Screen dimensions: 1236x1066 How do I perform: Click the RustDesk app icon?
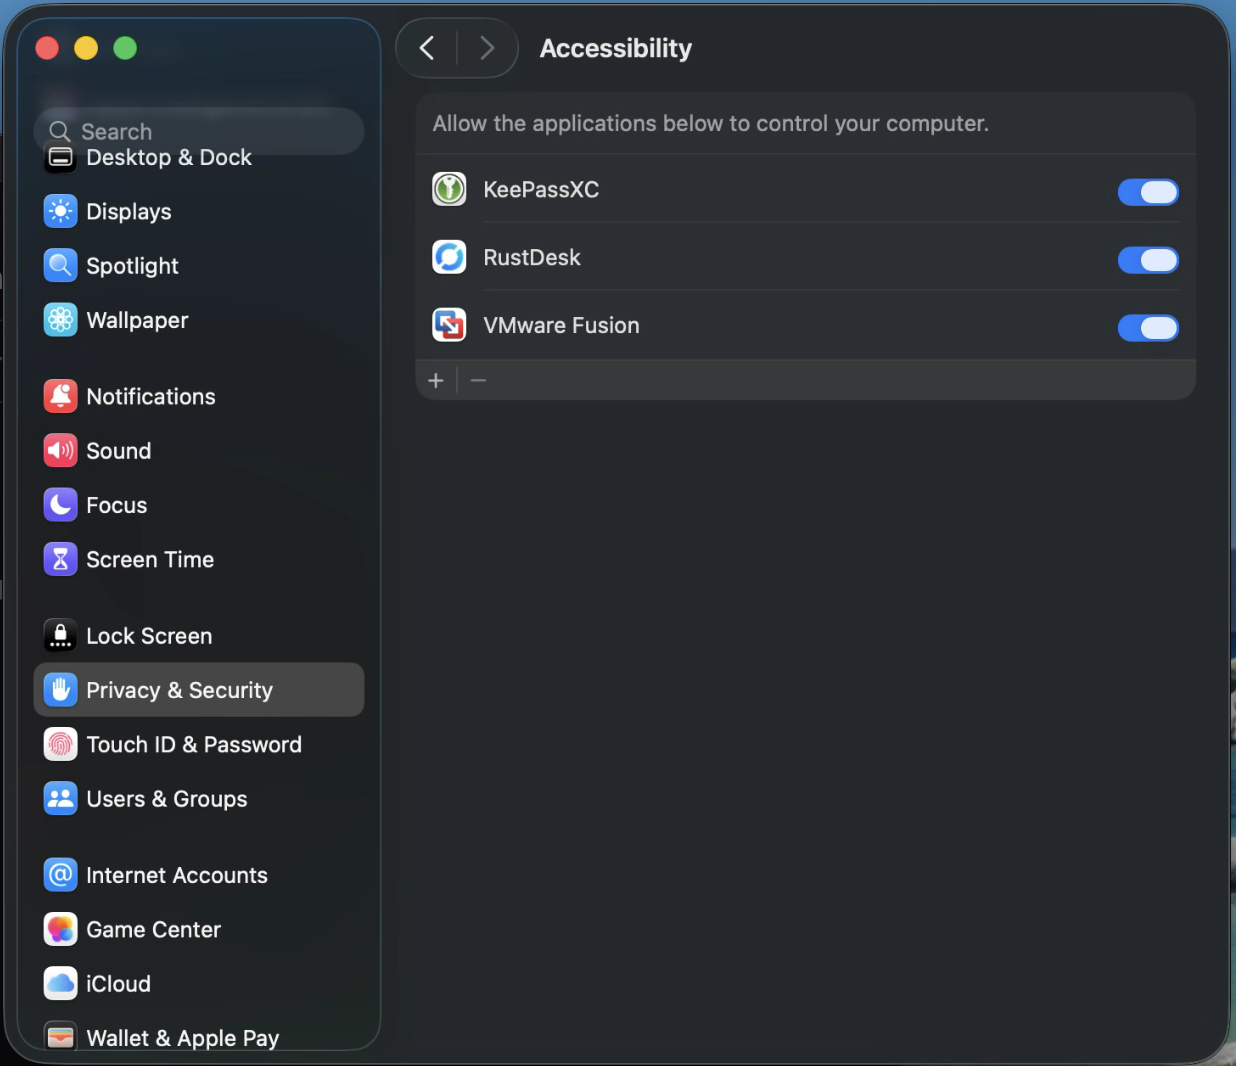pos(449,257)
